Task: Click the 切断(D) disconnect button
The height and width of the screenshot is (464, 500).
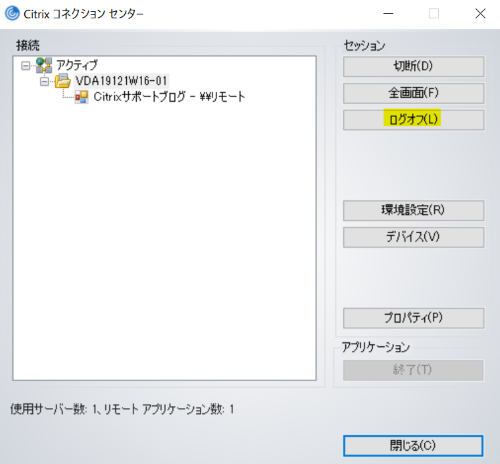Action: pos(413,66)
